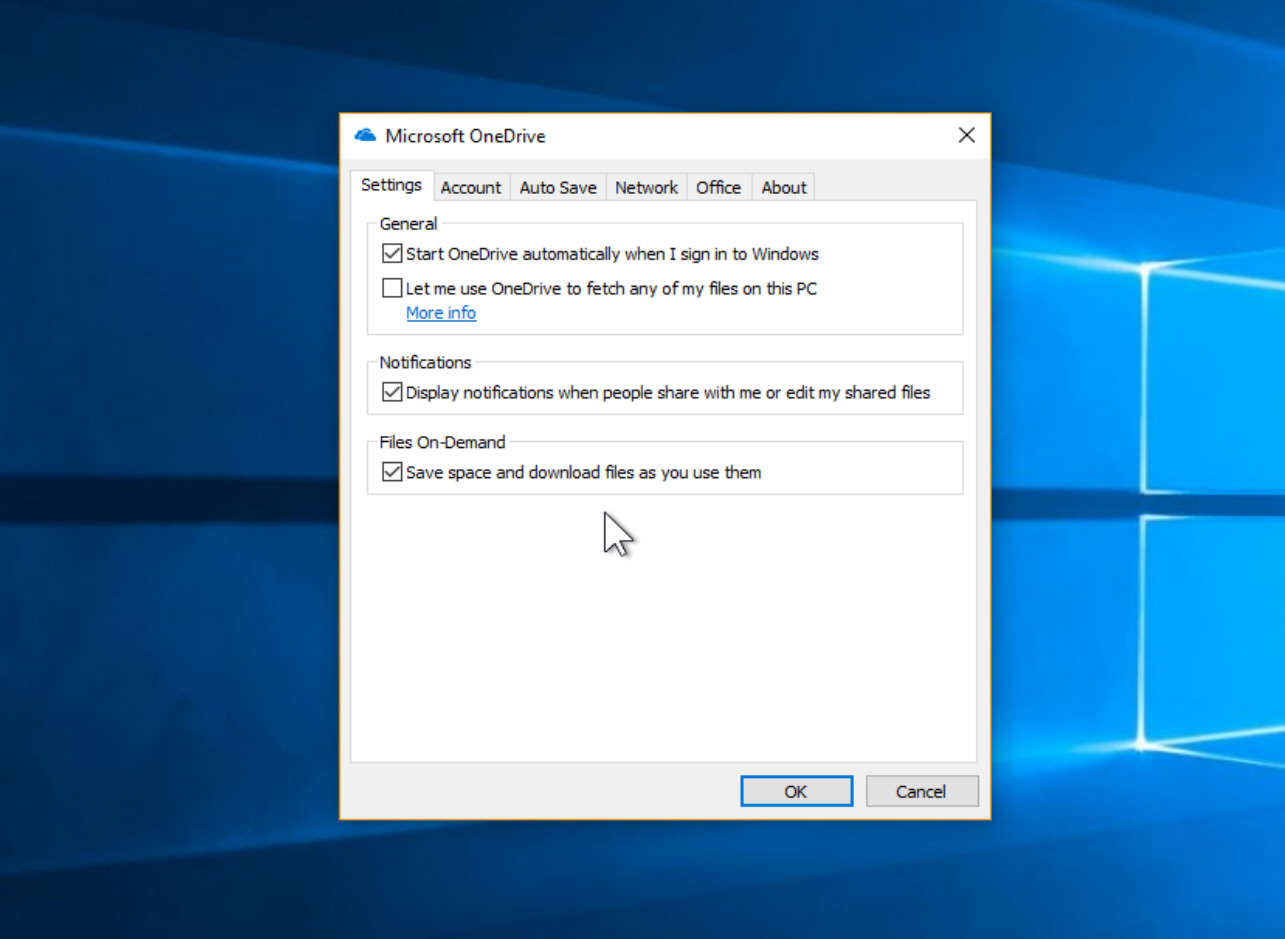
Task: Toggle Save space Files On-Demand checkbox
Action: click(x=392, y=472)
